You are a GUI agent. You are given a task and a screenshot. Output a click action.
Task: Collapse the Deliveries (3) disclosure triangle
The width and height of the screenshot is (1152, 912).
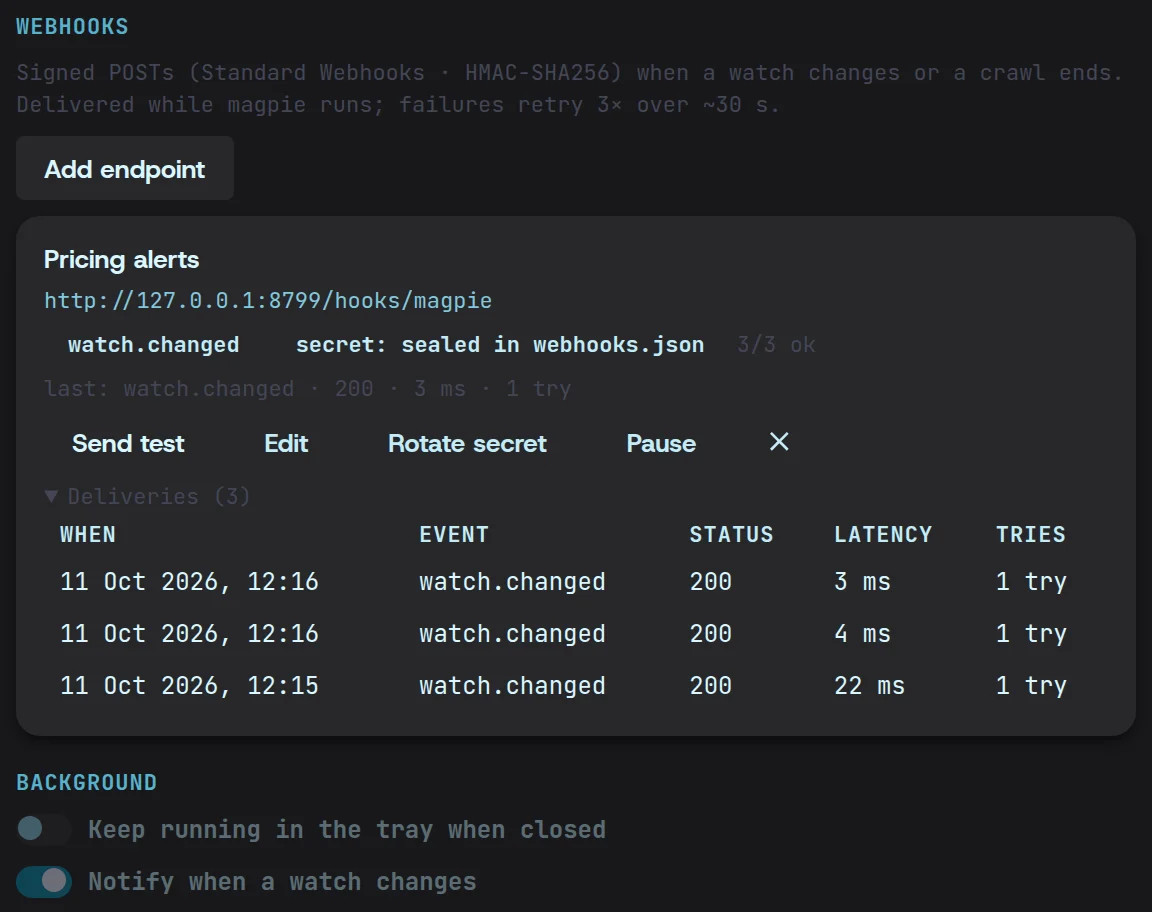click(x=51, y=496)
